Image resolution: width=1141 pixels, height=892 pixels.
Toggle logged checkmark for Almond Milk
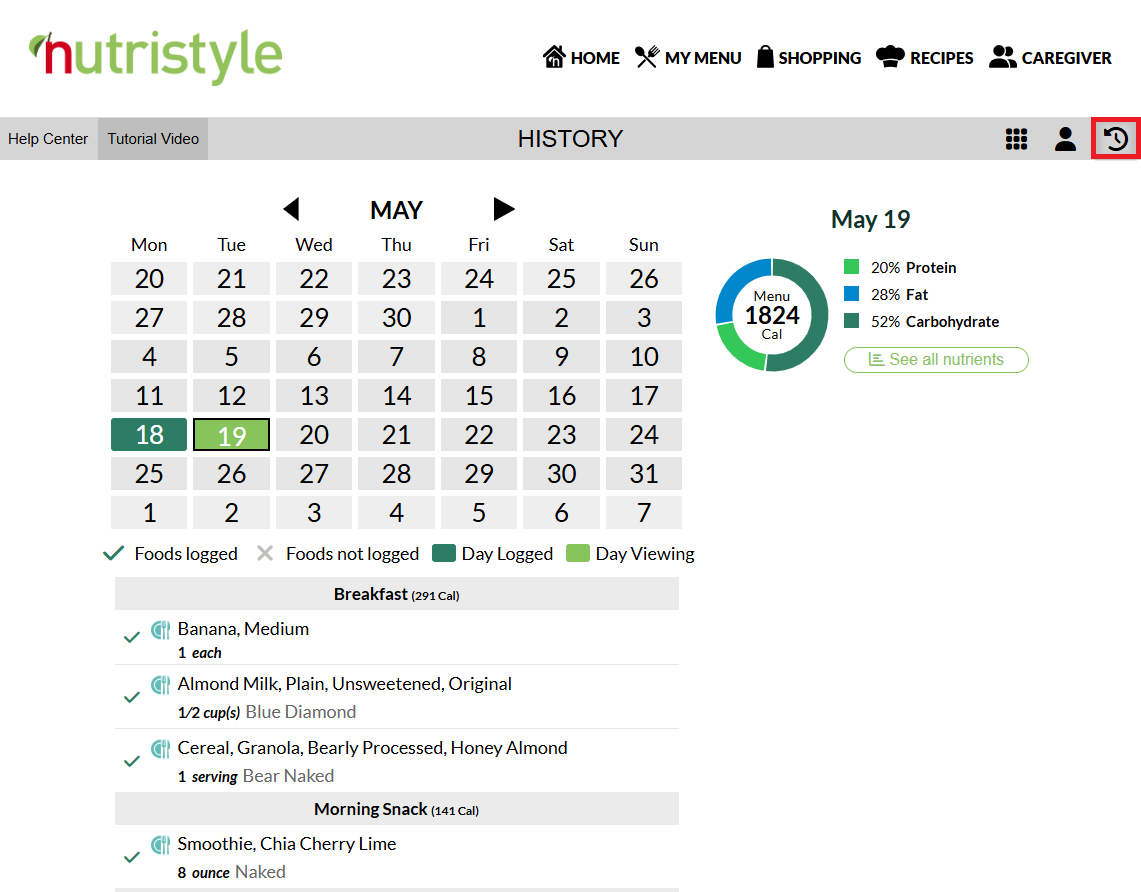click(132, 697)
